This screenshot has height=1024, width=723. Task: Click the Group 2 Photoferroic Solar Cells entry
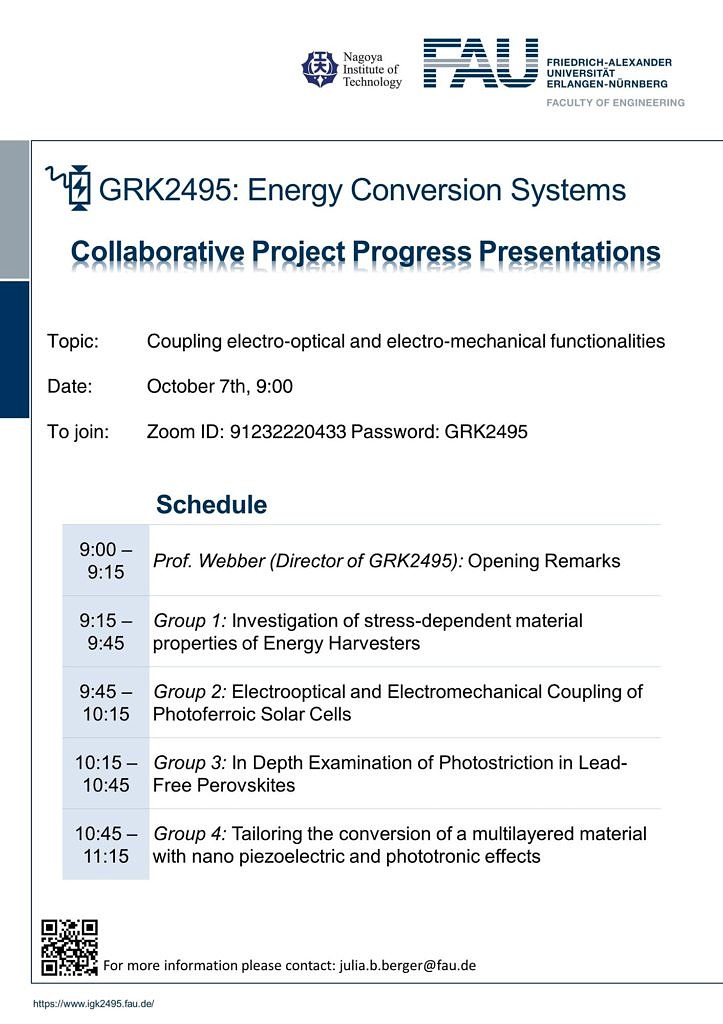pyautogui.click(x=397, y=703)
